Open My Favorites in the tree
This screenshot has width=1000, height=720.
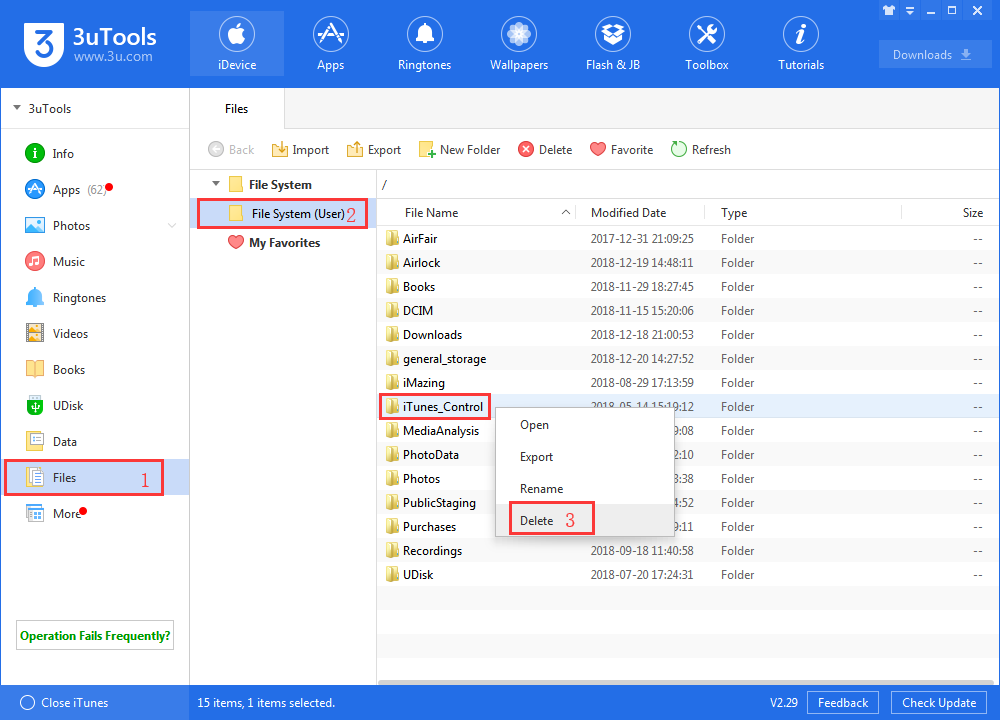[x=274, y=243]
